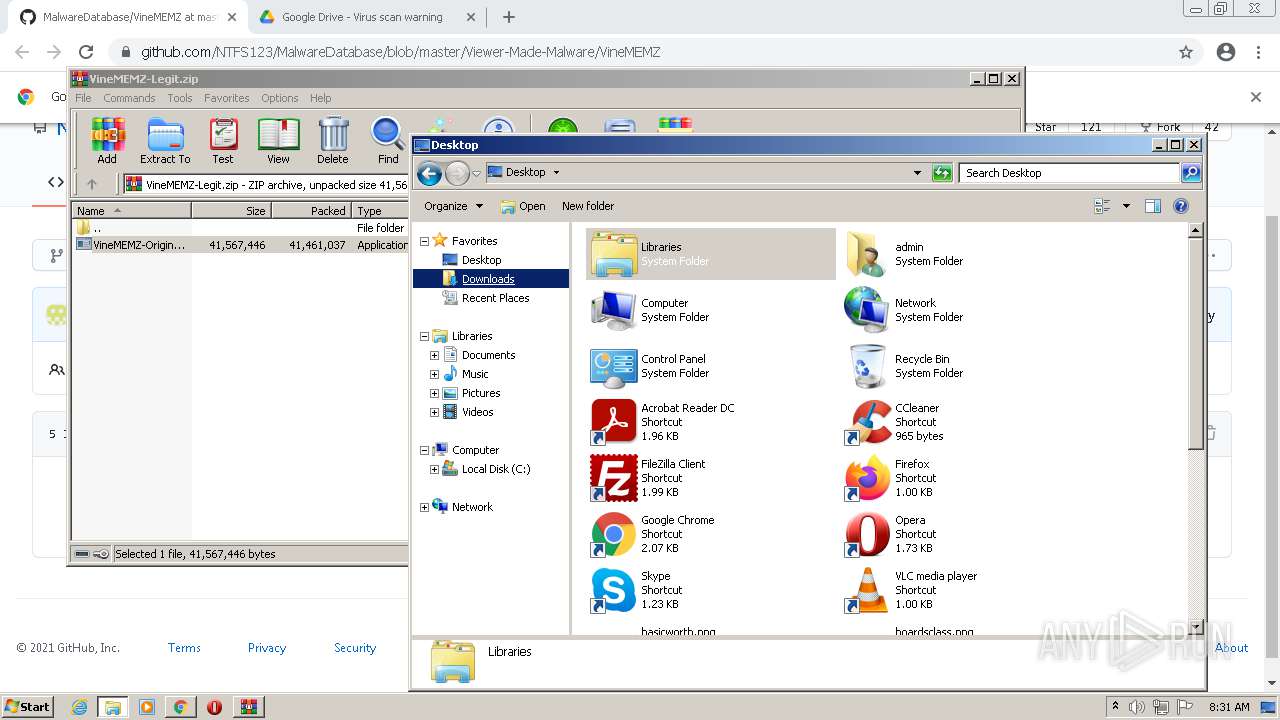1280x720 pixels.
Task: Select Recent Places in Favorites
Action: point(495,298)
